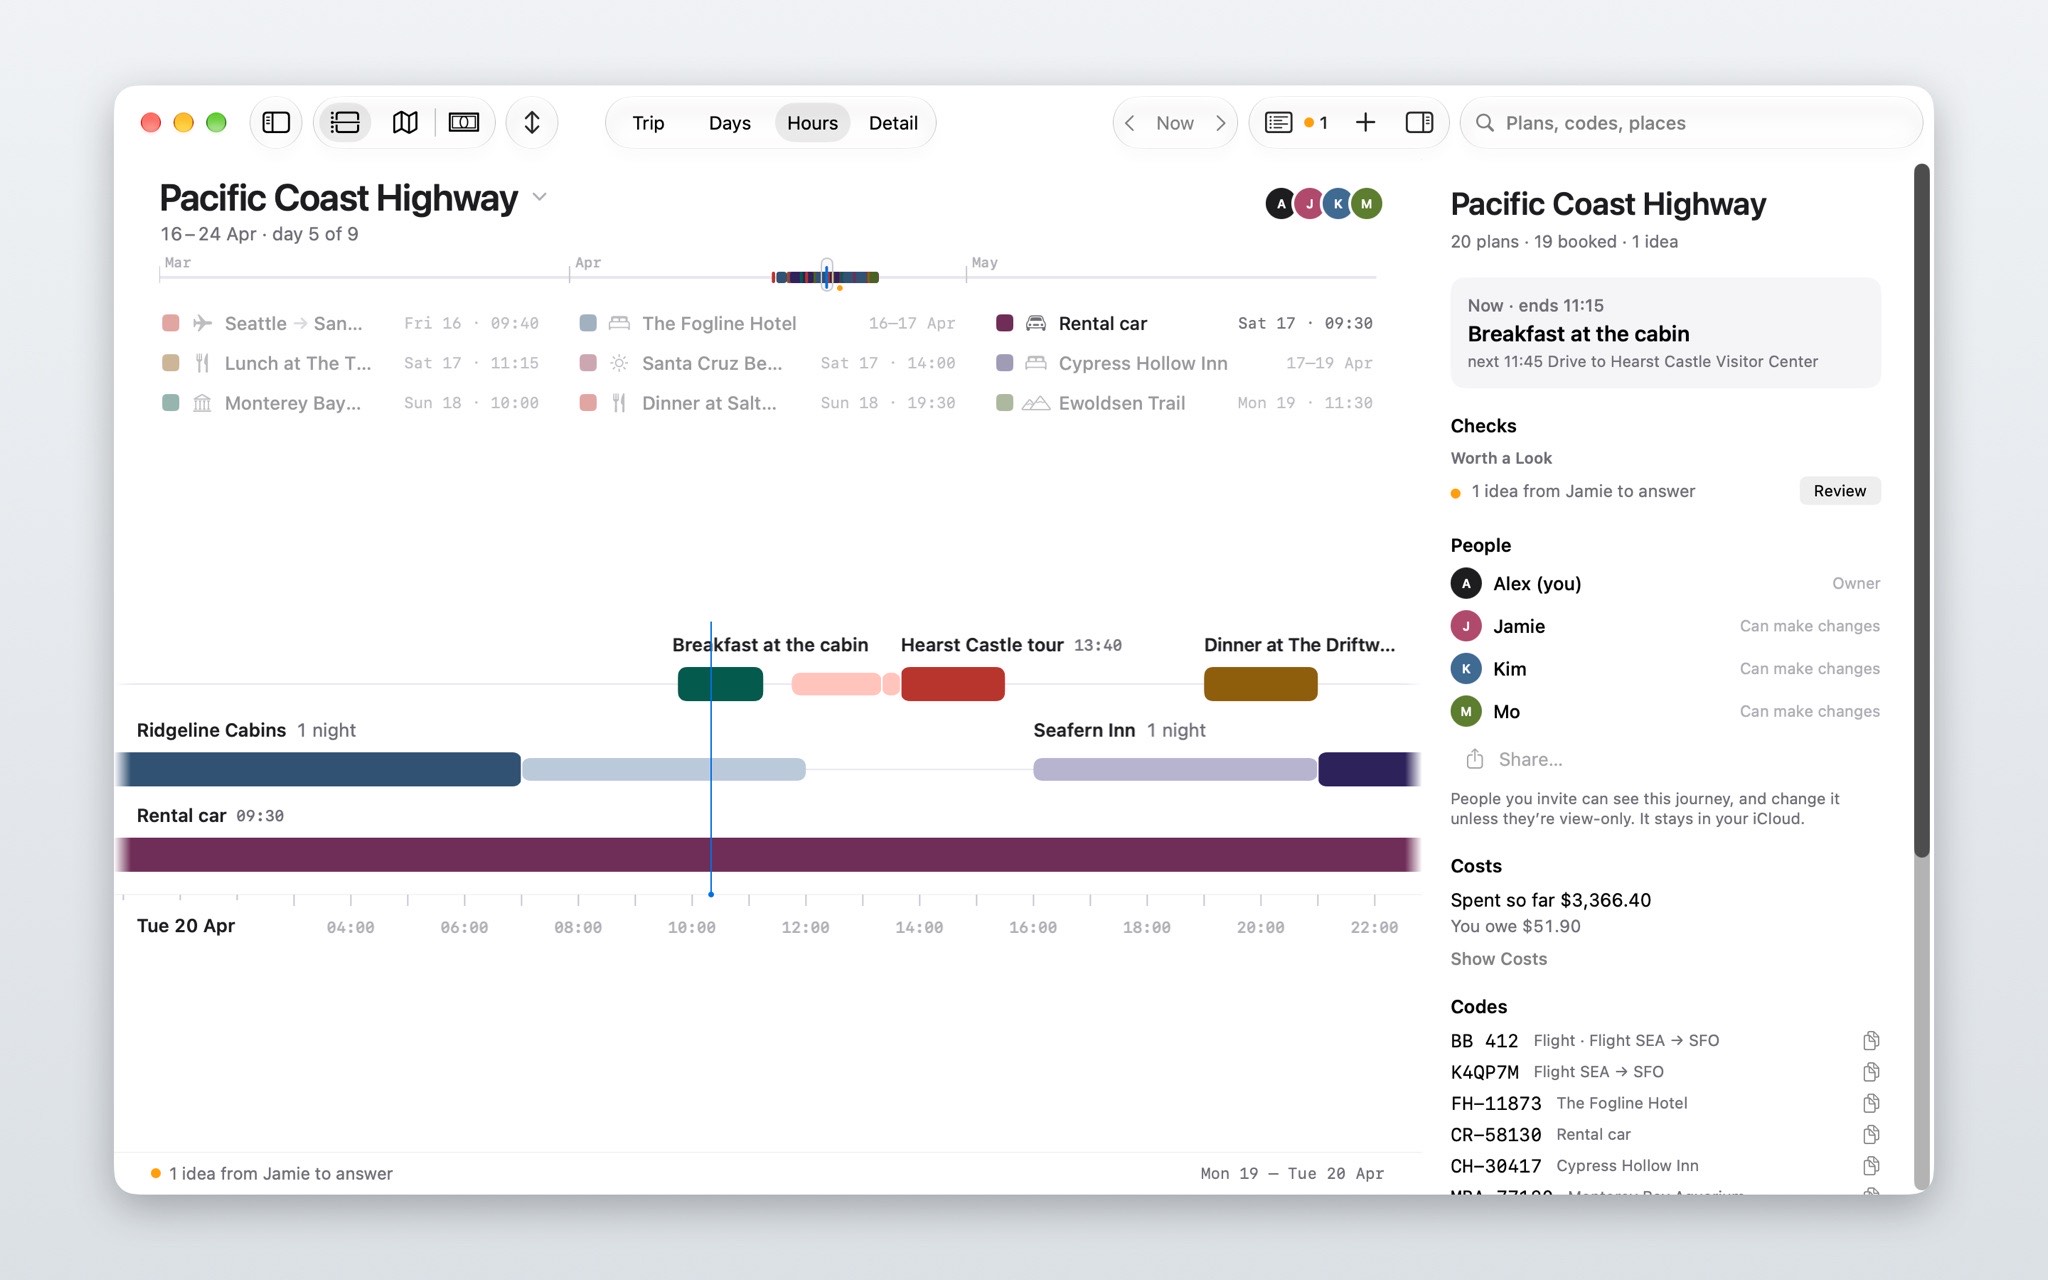This screenshot has width=2048, height=1280.
Task: Select the Dinner at The Driftw... brown block
Action: click(1260, 684)
